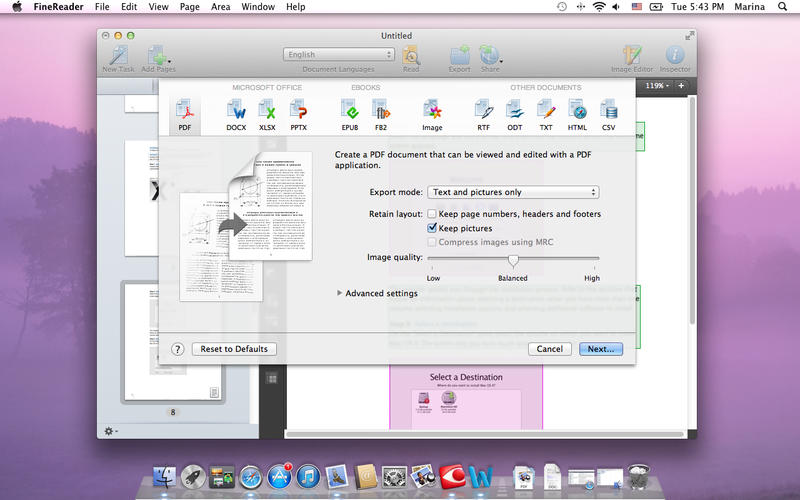Click the Add Pages toolbar icon

click(x=158, y=59)
